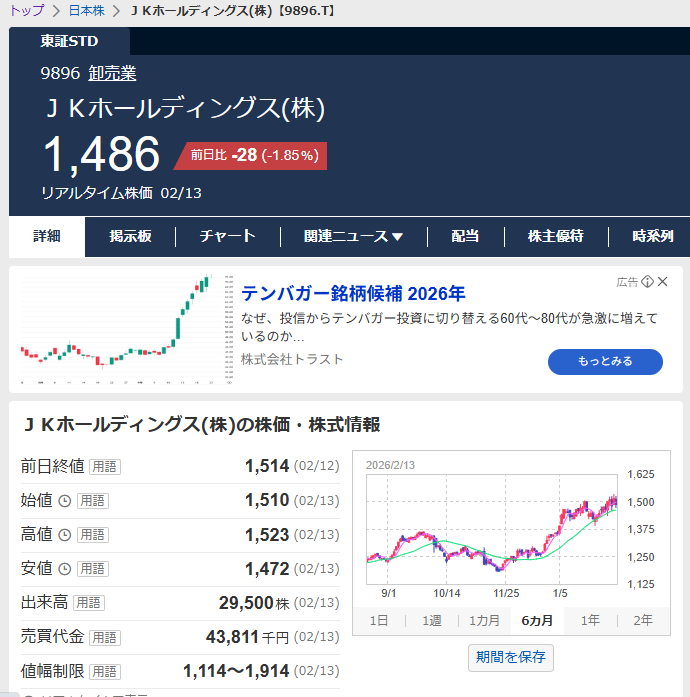Open the ad info icon next to 広告
This screenshot has height=697, width=690.
tap(647, 282)
